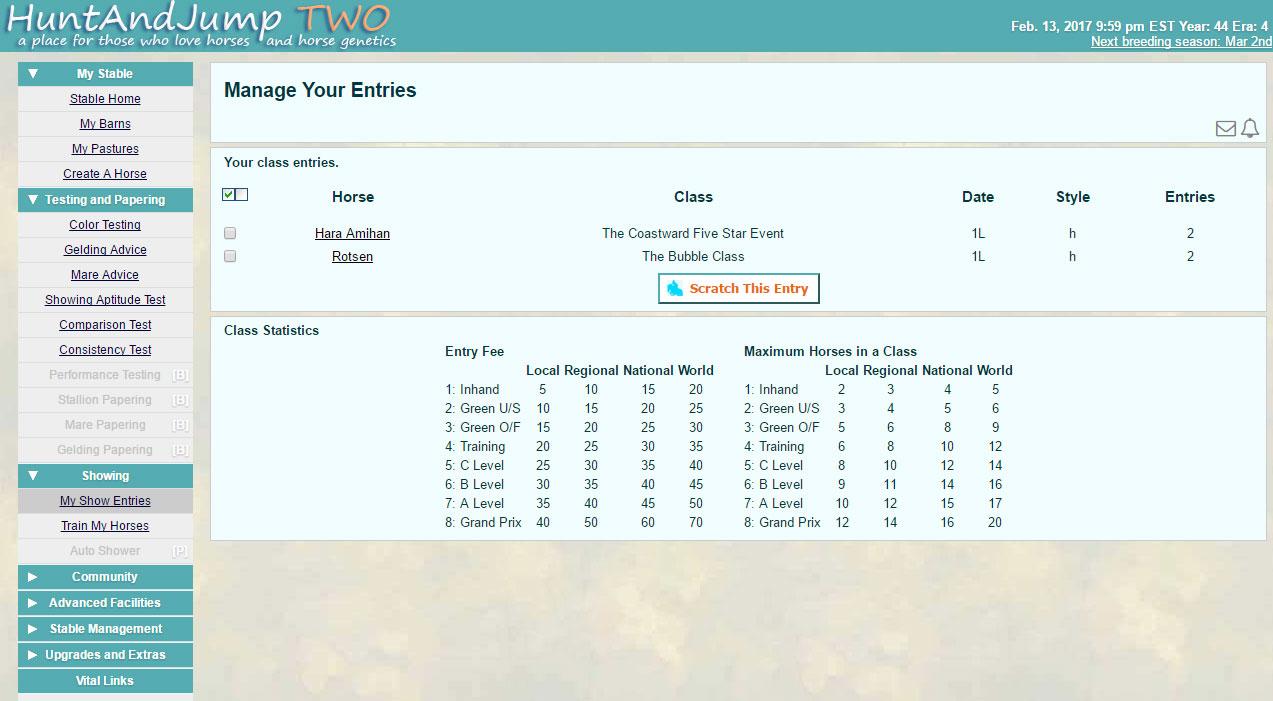Open the My Show Entries page
Image resolution: width=1273 pixels, height=701 pixels.
click(105, 501)
